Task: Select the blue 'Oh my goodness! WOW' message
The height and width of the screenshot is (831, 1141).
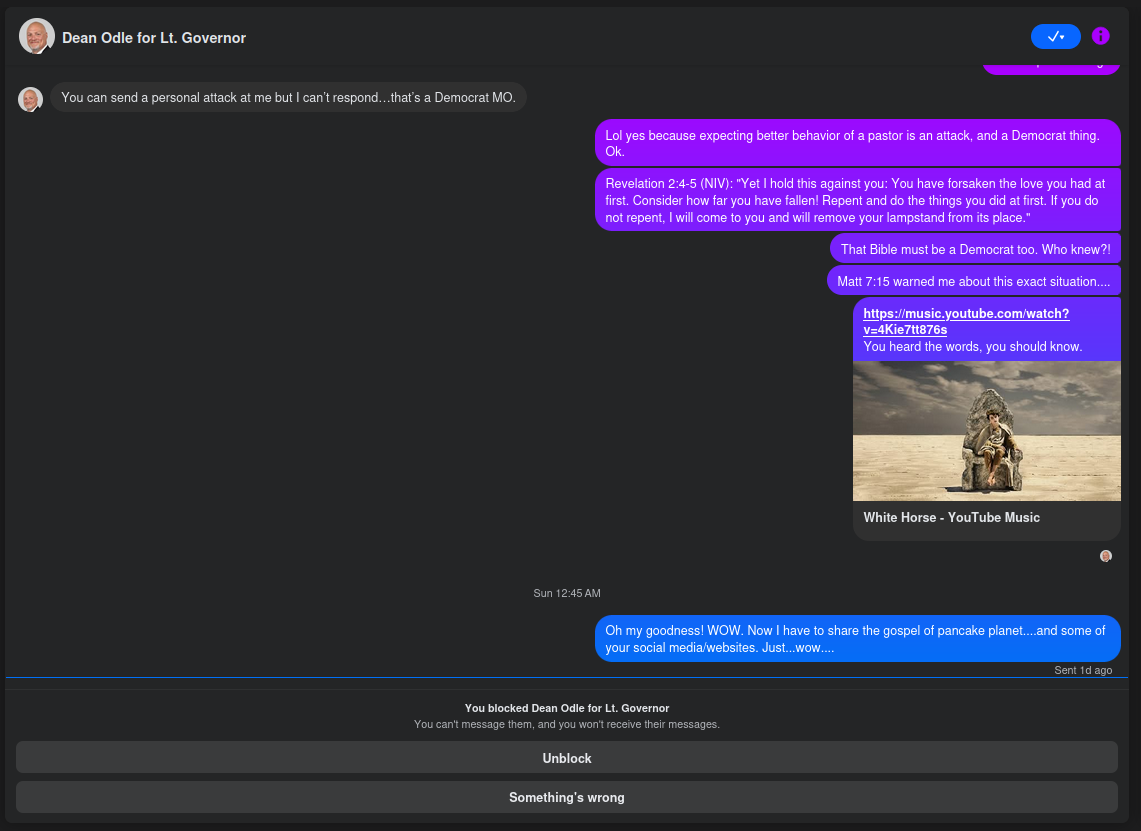Action: click(x=856, y=639)
